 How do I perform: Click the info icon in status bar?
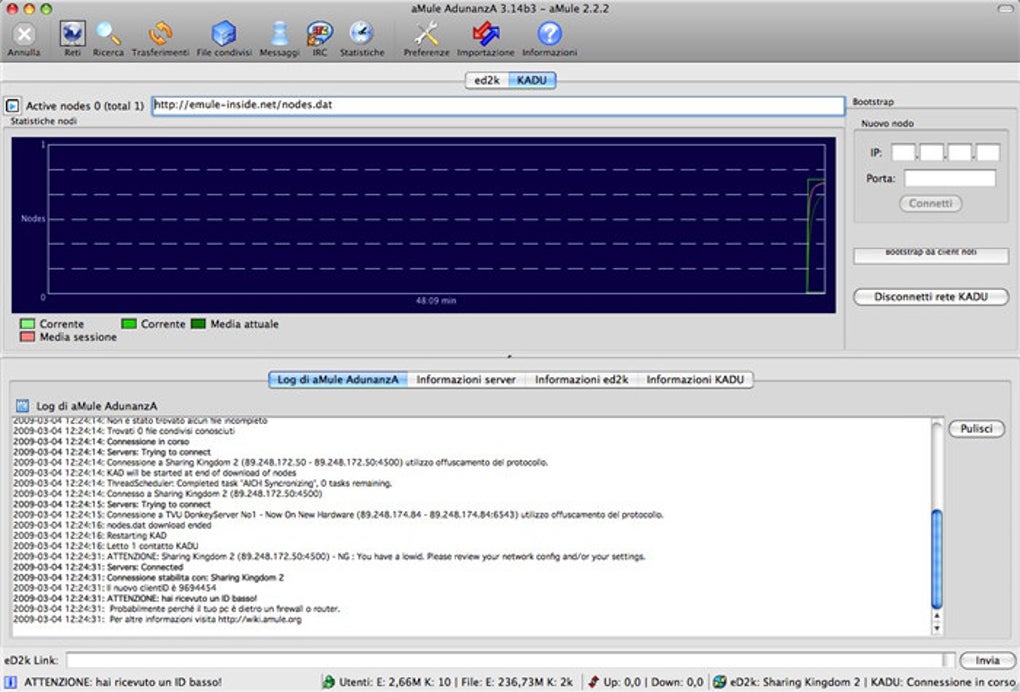click(x=10, y=682)
